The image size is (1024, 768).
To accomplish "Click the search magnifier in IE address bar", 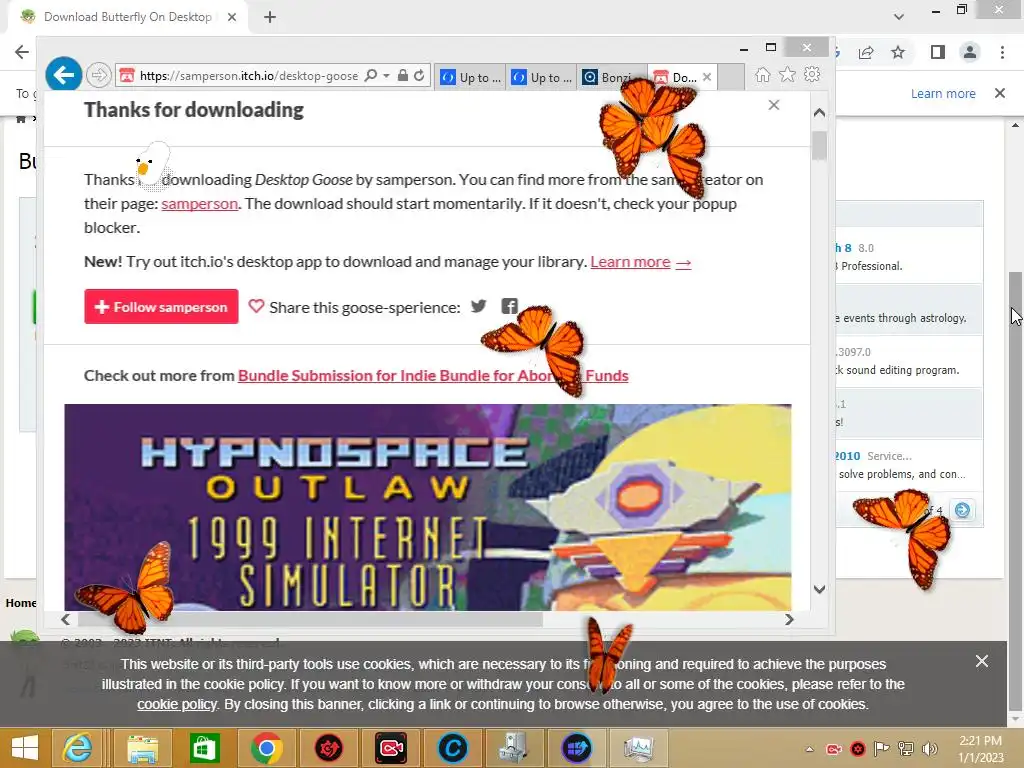I will click(x=370, y=76).
